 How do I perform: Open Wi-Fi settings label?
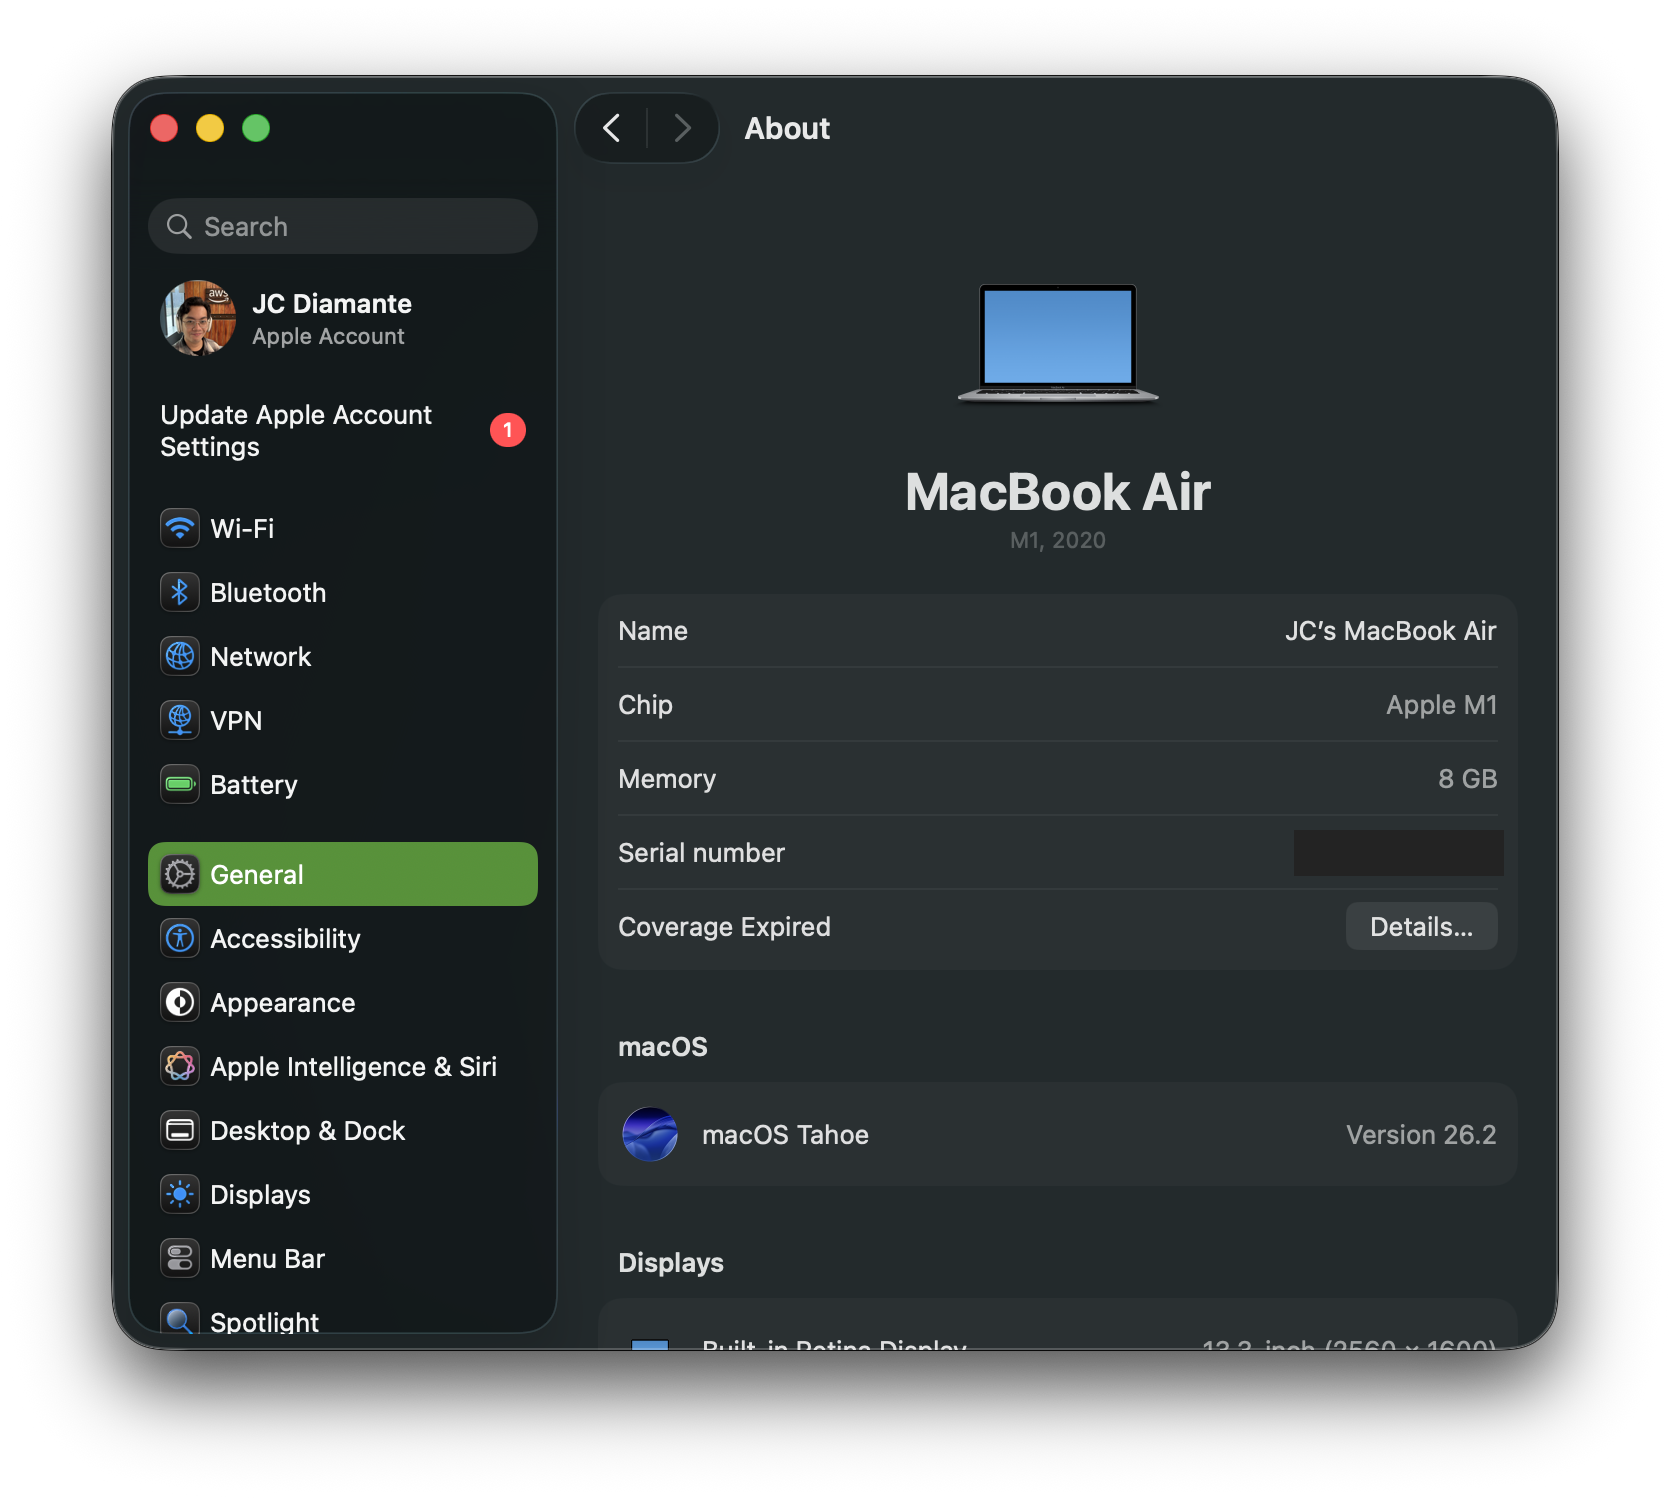[242, 528]
